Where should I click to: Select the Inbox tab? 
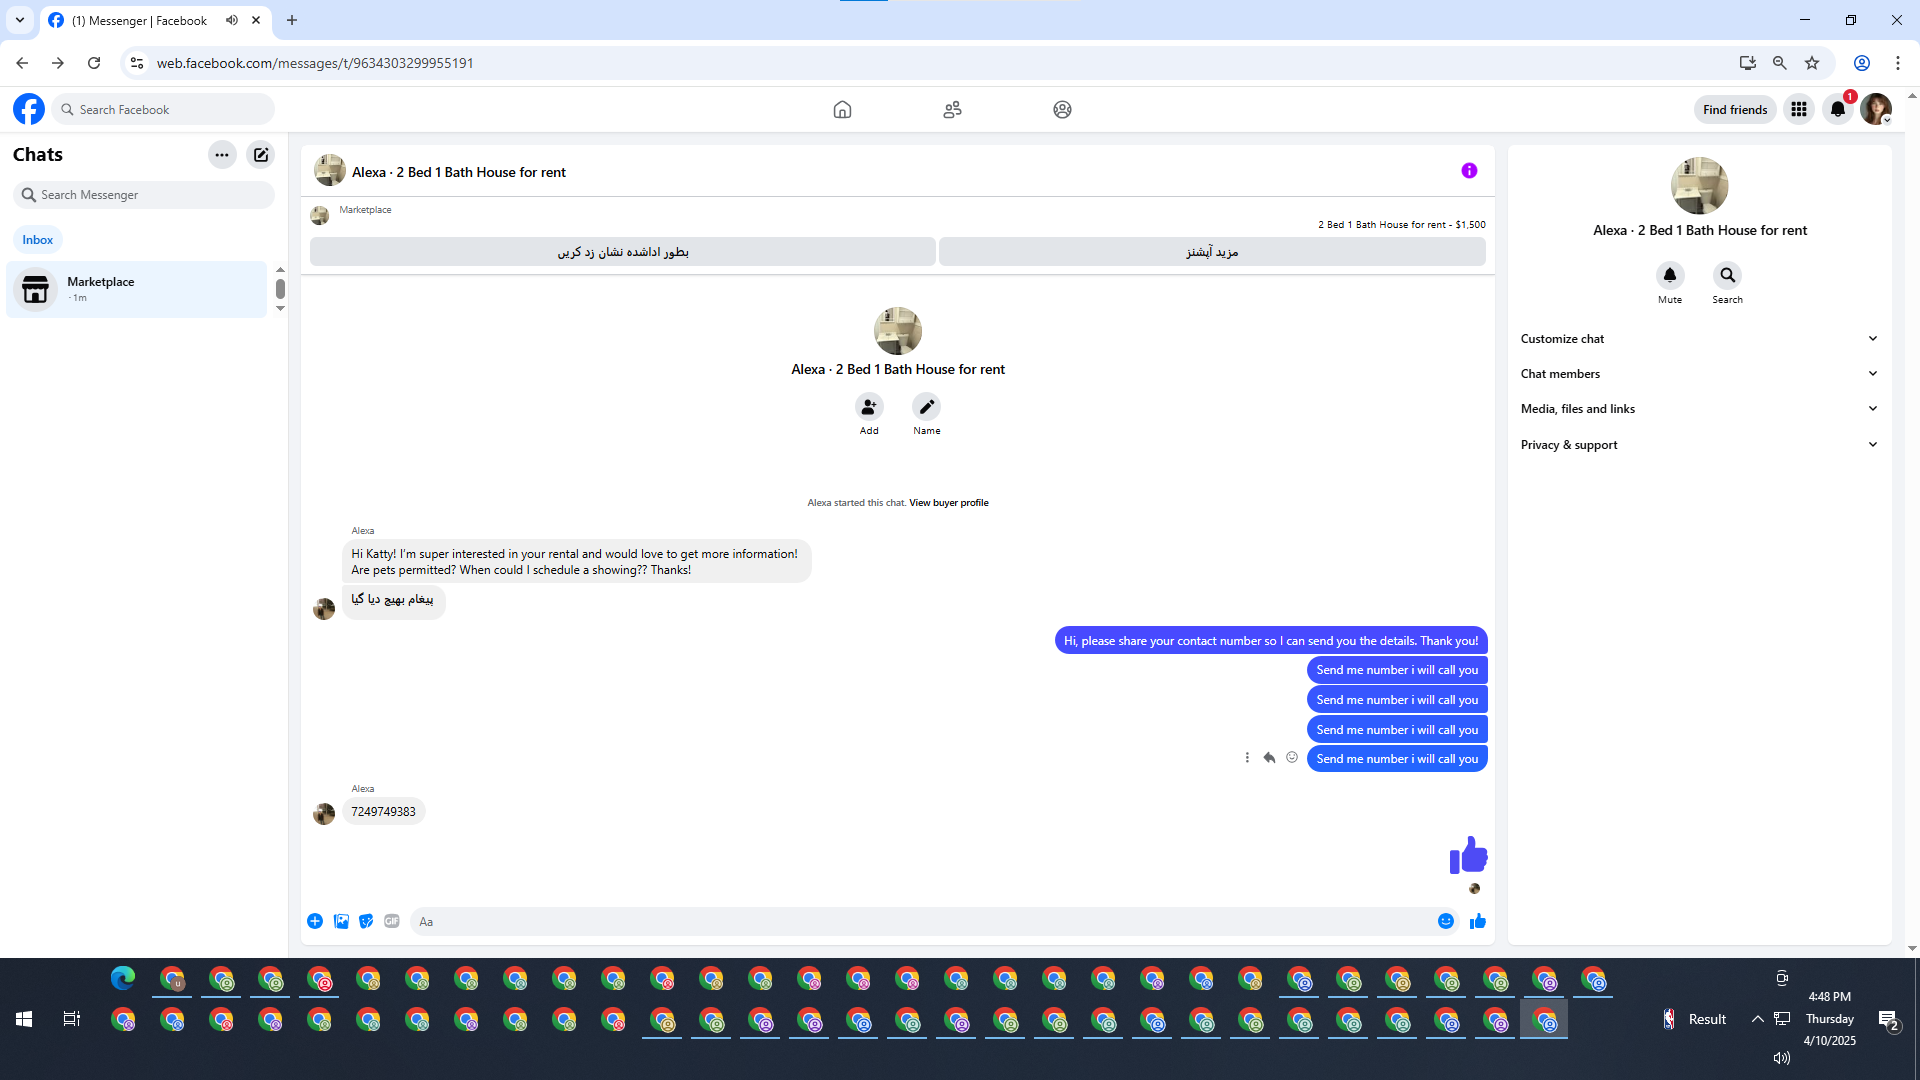(38, 240)
